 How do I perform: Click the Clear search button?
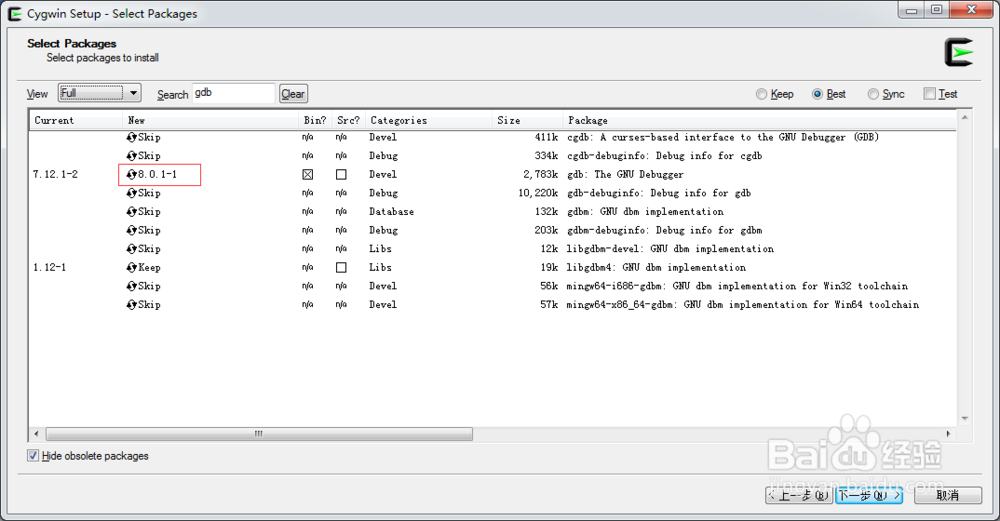[293, 94]
